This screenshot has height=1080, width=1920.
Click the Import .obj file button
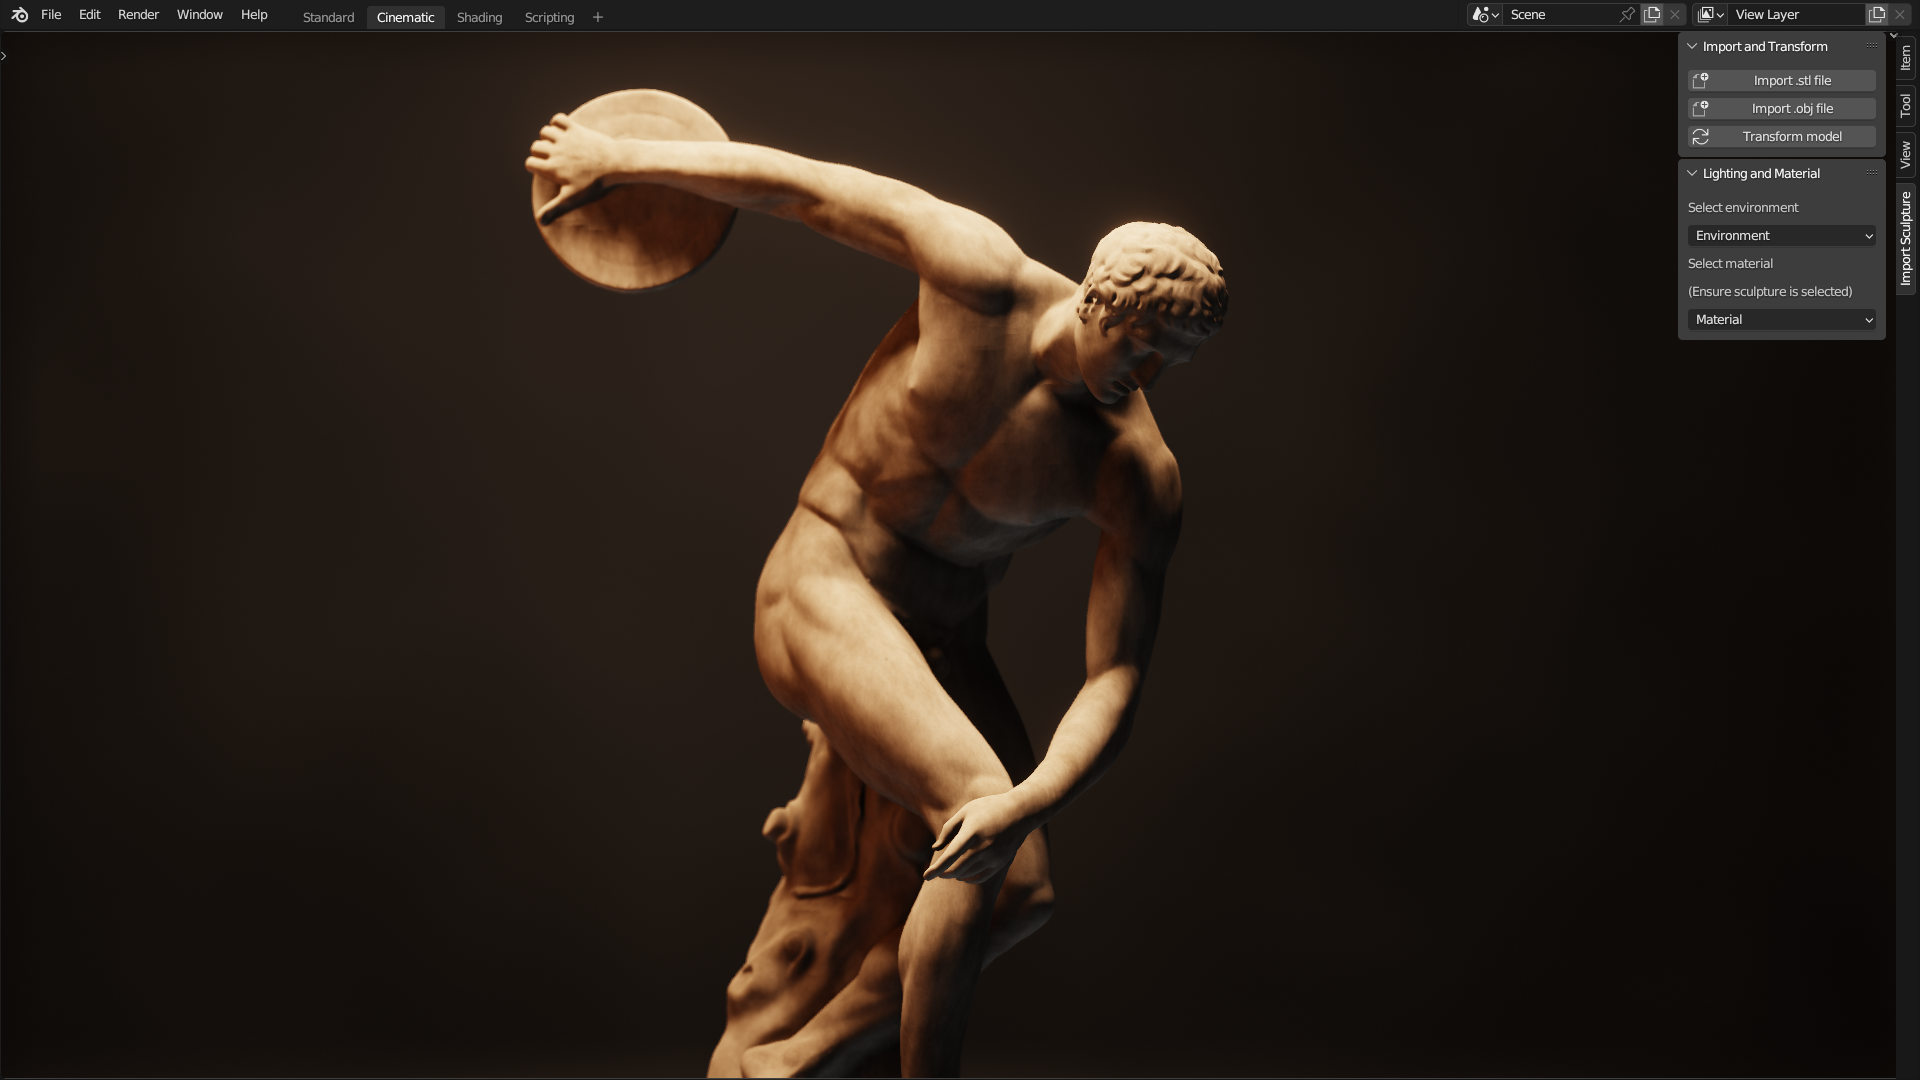point(1782,109)
